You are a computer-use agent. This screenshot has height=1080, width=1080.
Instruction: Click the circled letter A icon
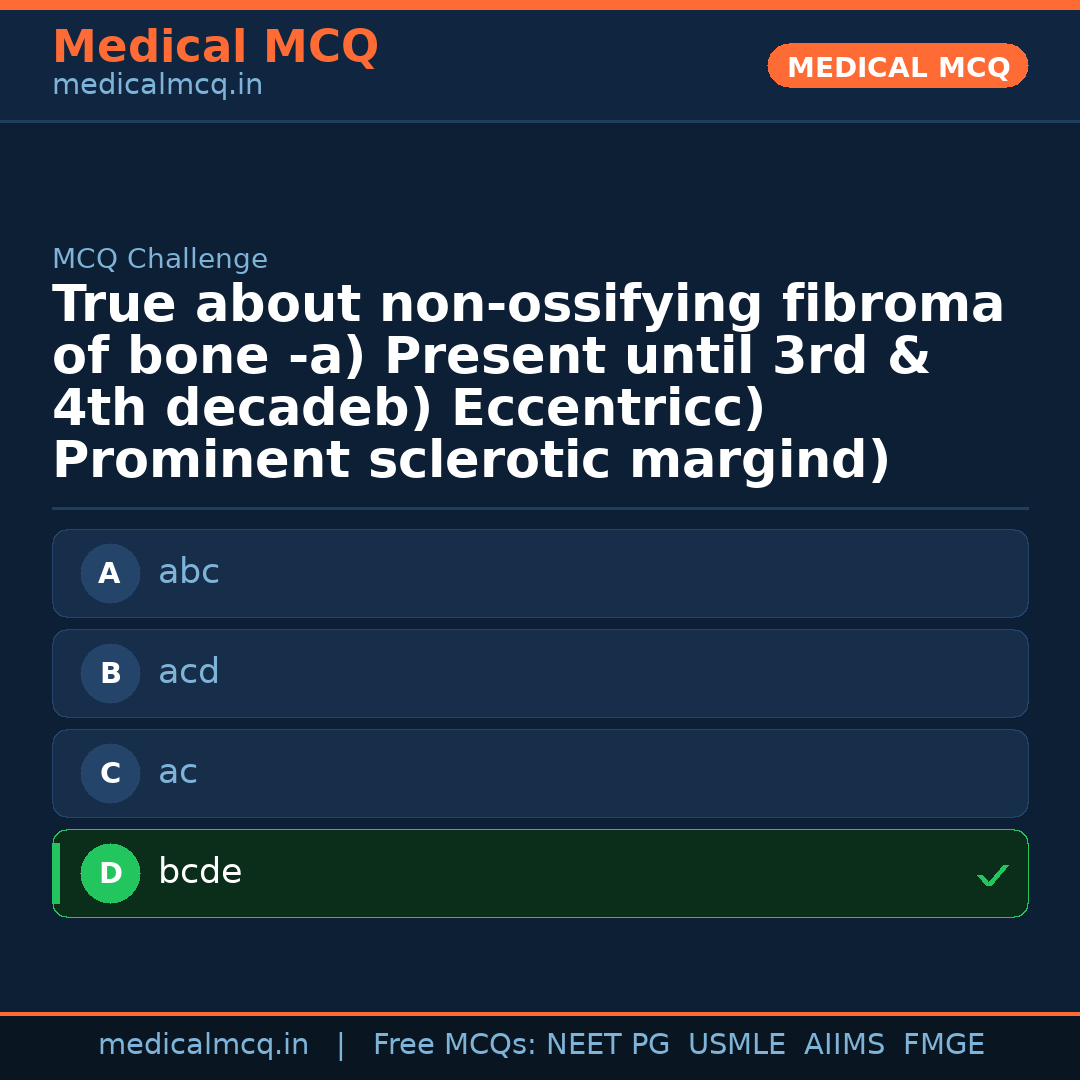tap(110, 574)
